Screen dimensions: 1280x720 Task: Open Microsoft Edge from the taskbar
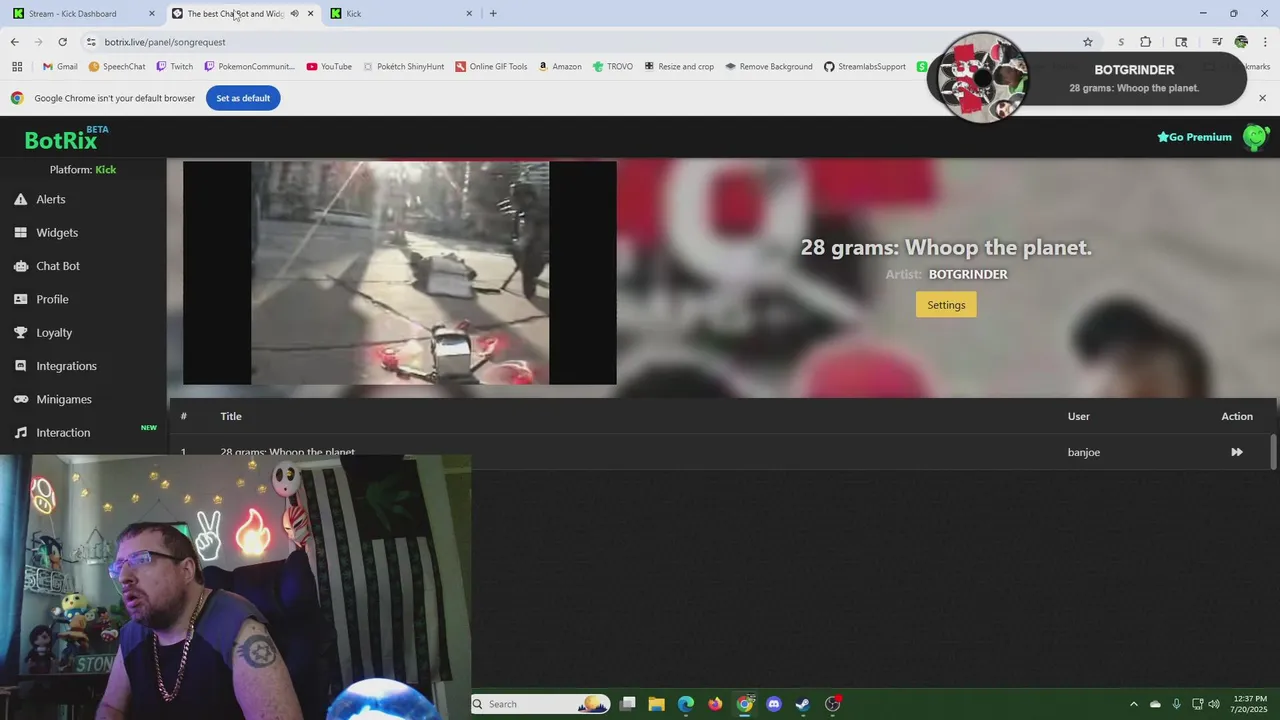686,704
